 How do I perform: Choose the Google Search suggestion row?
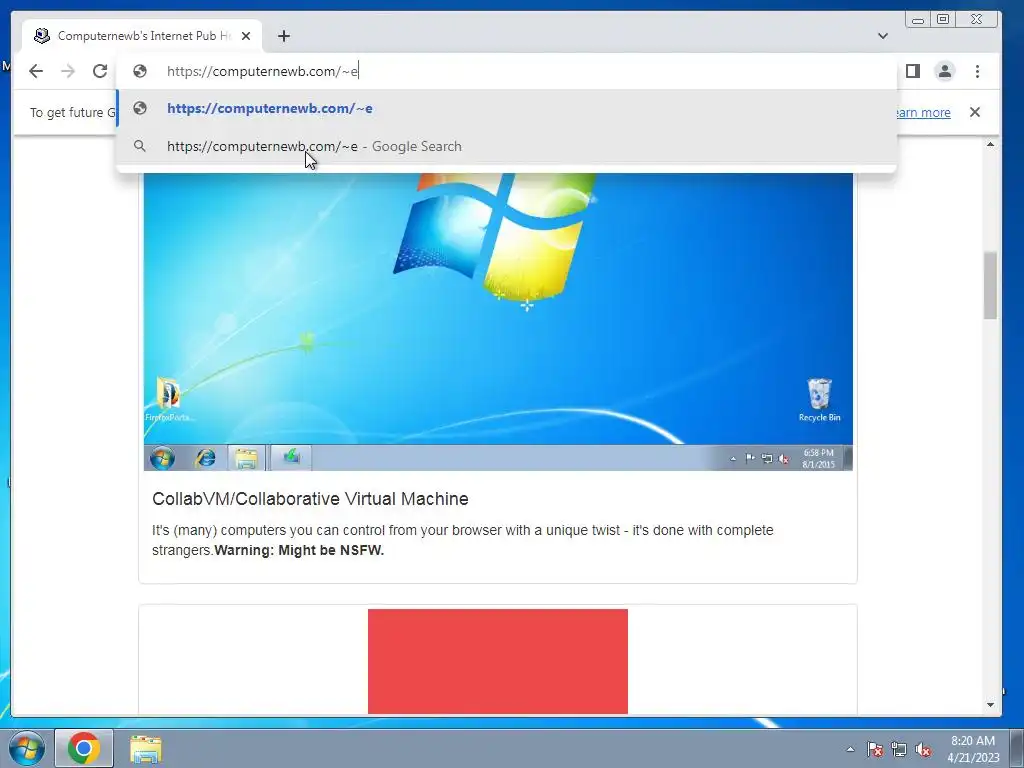(506, 146)
